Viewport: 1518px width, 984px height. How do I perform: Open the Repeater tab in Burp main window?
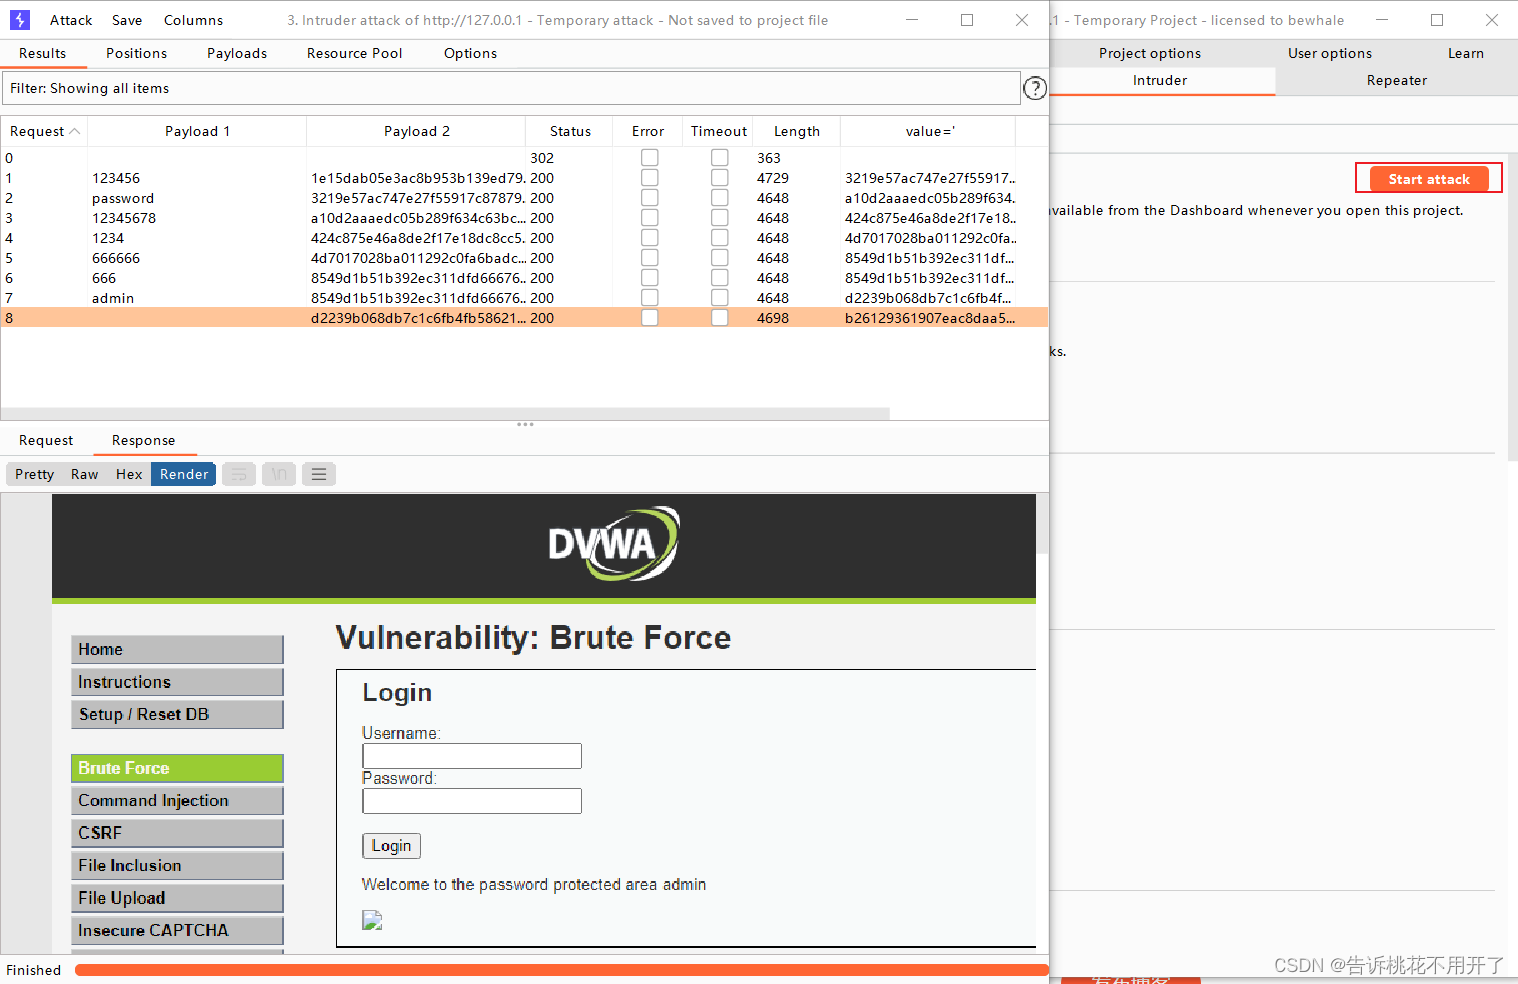(x=1396, y=80)
